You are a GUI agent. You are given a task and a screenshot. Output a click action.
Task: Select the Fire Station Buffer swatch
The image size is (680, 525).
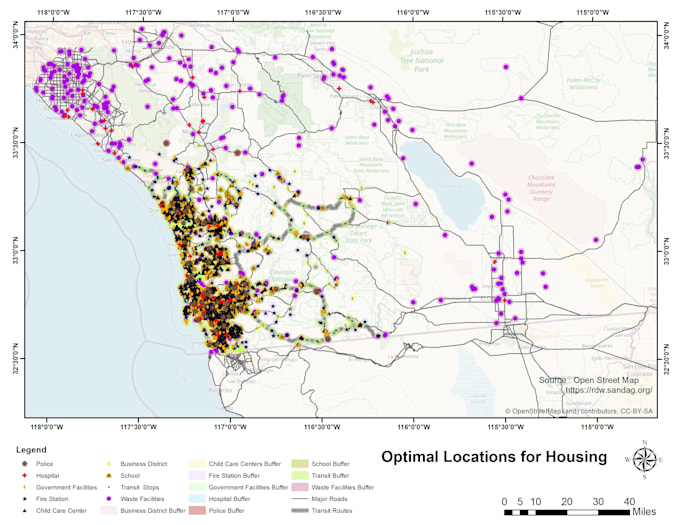197,476
